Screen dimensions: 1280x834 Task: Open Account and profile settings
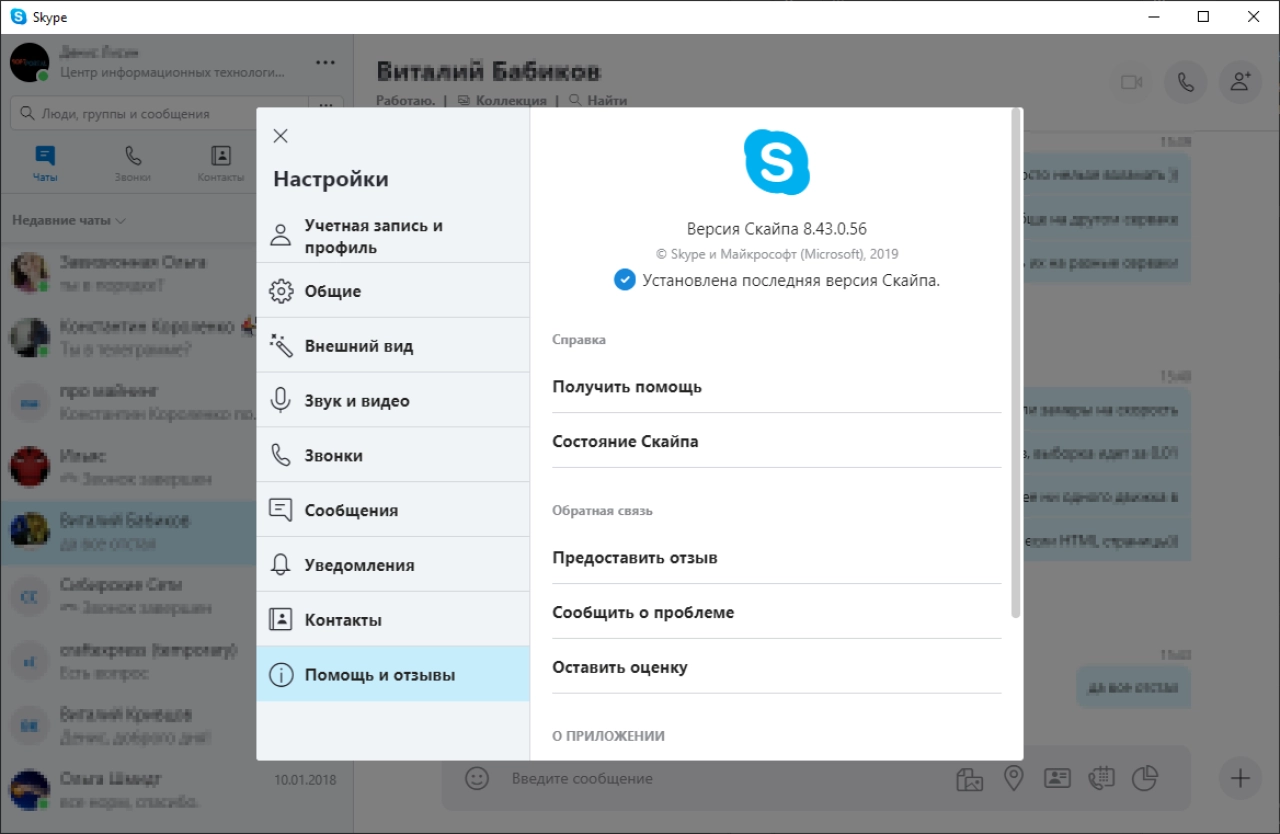click(x=393, y=236)
